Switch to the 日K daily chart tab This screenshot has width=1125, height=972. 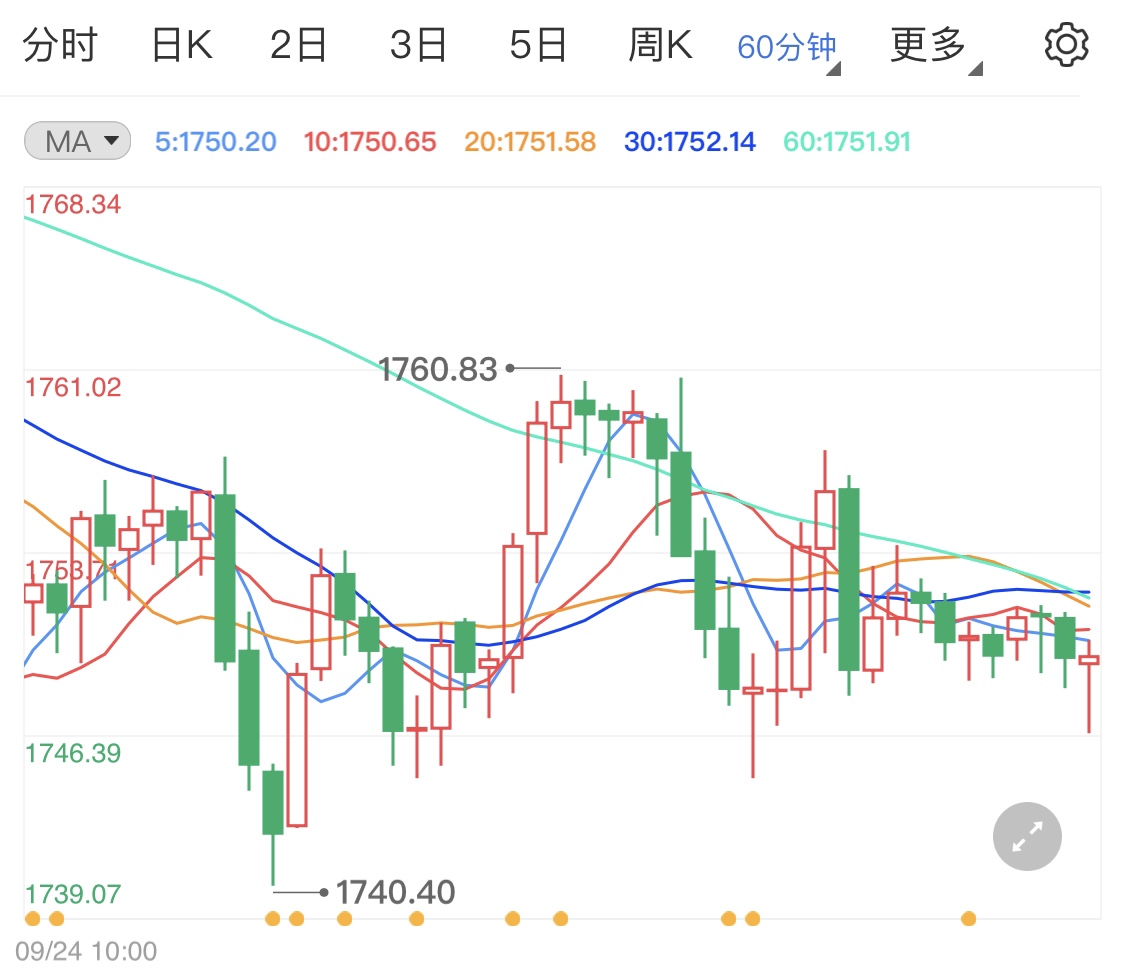180,44
